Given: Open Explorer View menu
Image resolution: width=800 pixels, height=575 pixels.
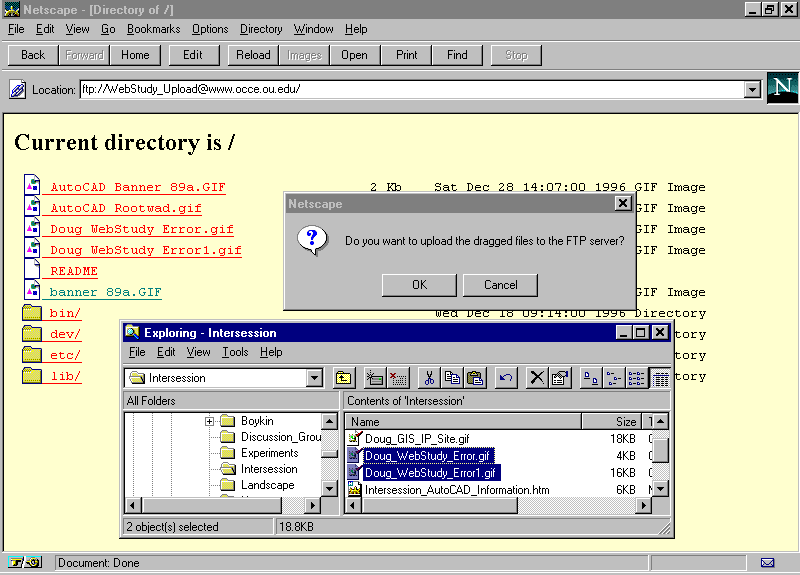Looking at the screenshot, I should [x=198, y=352].
